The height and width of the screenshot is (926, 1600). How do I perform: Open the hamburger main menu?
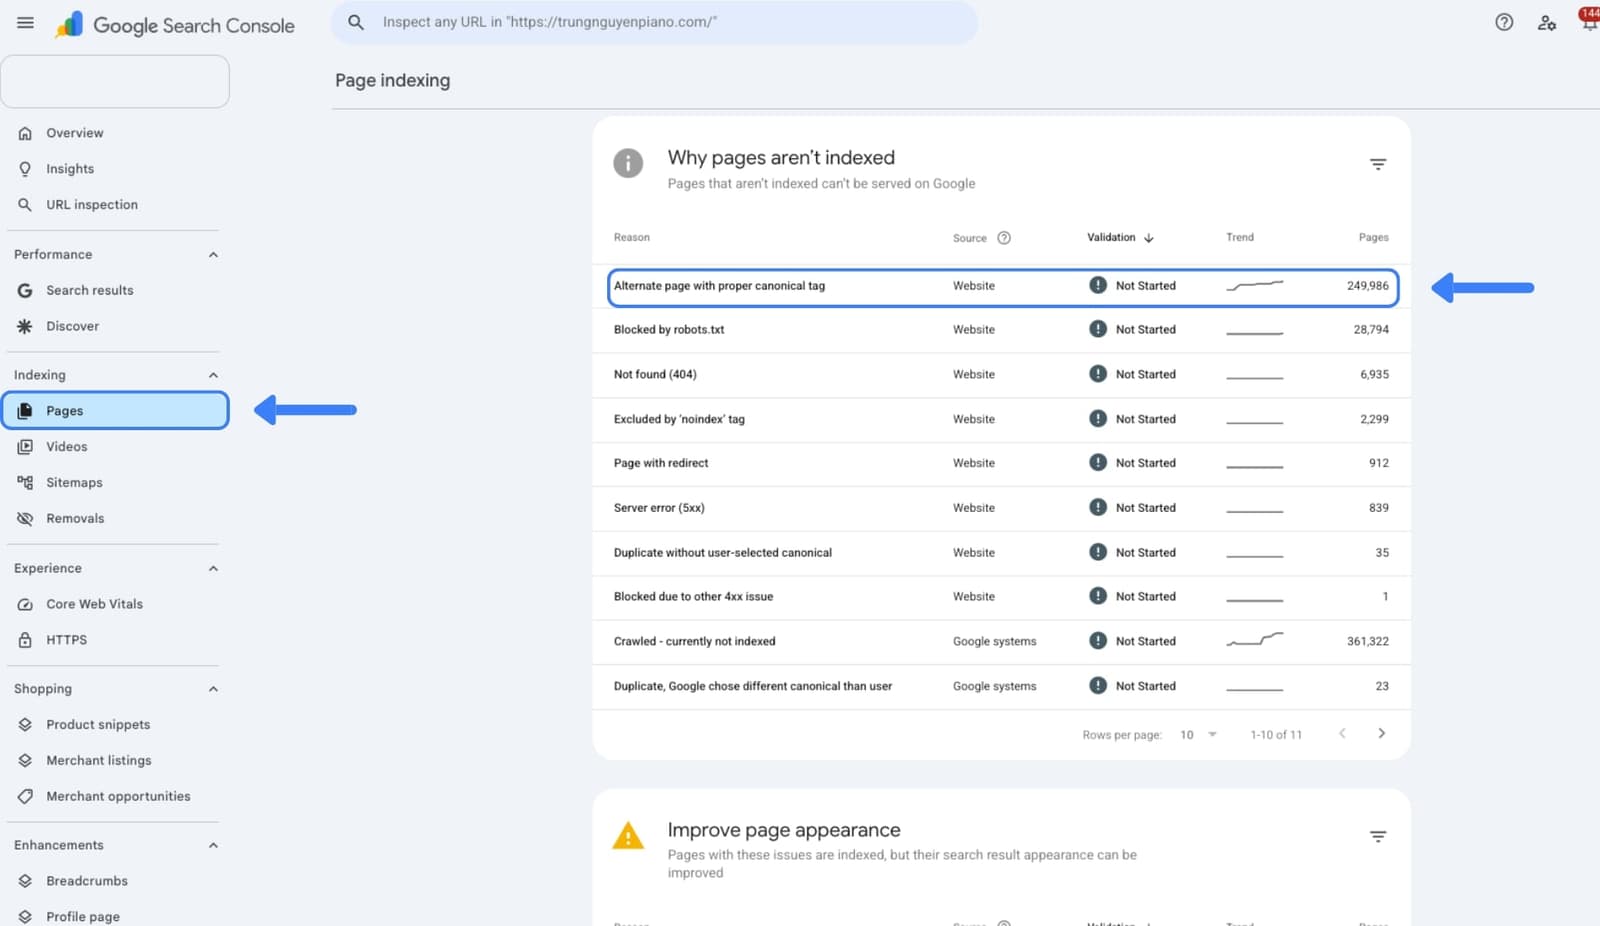click(x=25, y=22)
